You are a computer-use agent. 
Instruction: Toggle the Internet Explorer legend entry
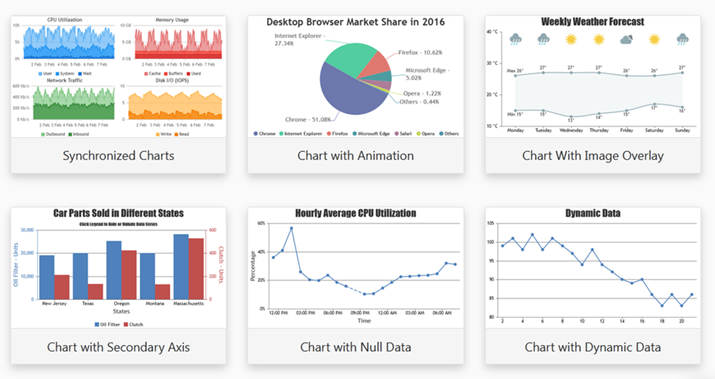pos(301,134)
